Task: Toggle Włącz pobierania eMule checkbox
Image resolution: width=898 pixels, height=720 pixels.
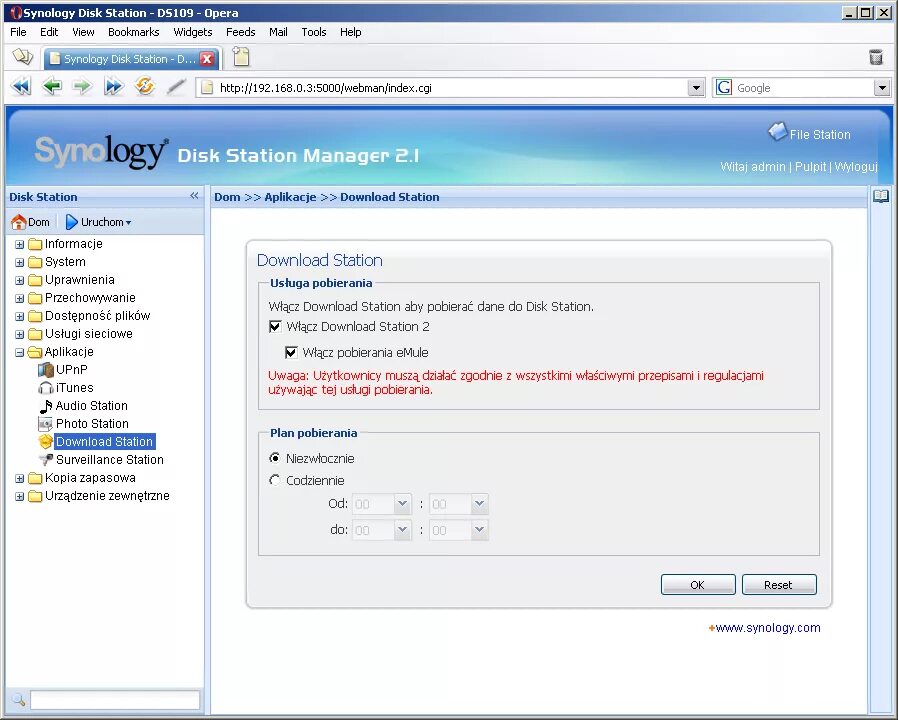Action: pyautogui.click(x=291, y=352)
